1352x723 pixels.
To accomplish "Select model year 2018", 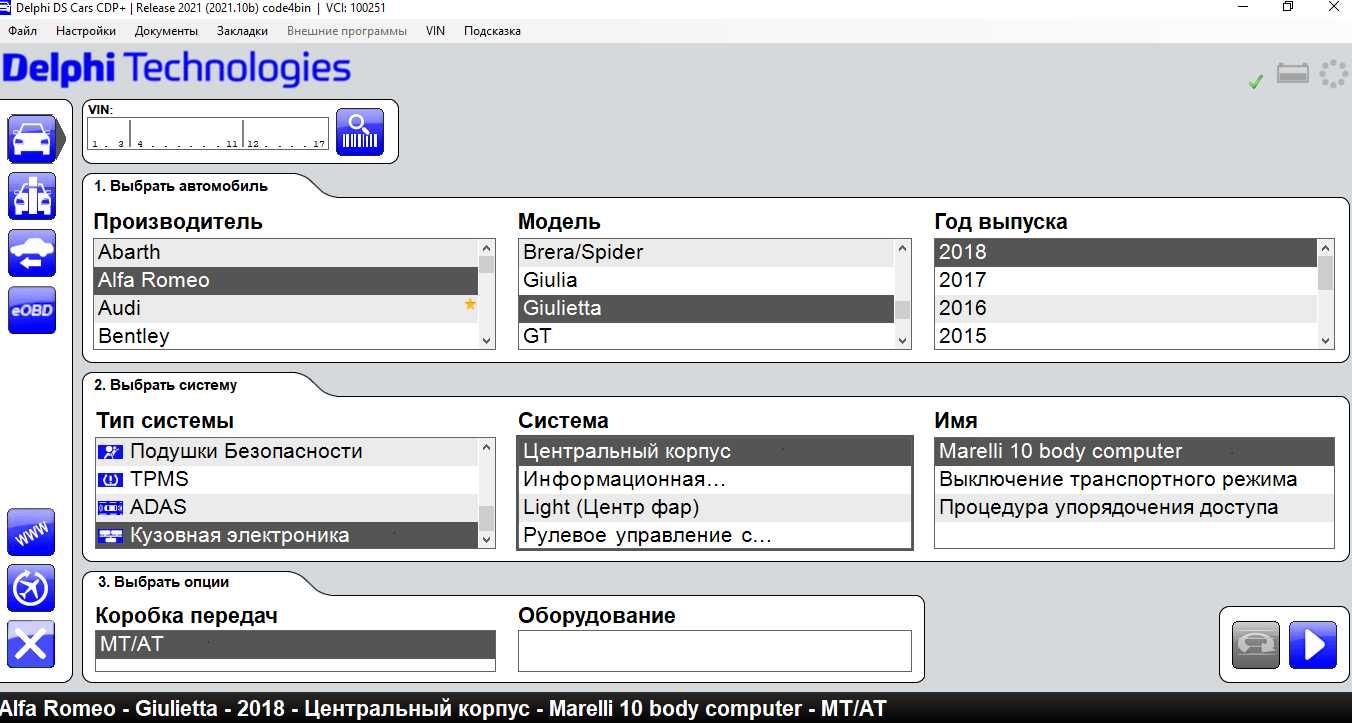I will (1126, 252).
